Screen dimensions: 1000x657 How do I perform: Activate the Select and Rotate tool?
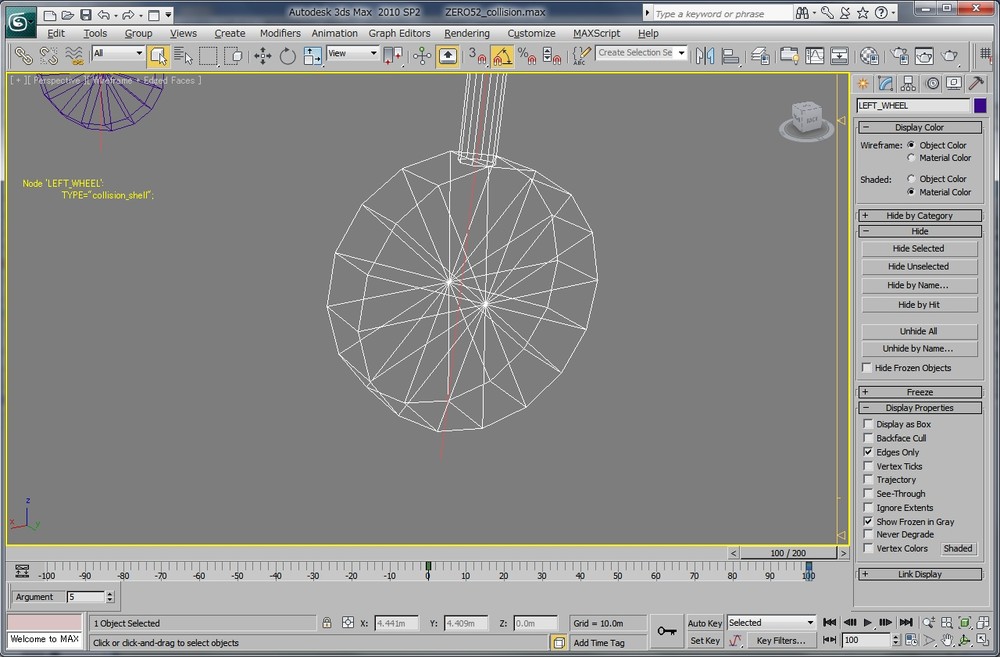tap(288, 56)
